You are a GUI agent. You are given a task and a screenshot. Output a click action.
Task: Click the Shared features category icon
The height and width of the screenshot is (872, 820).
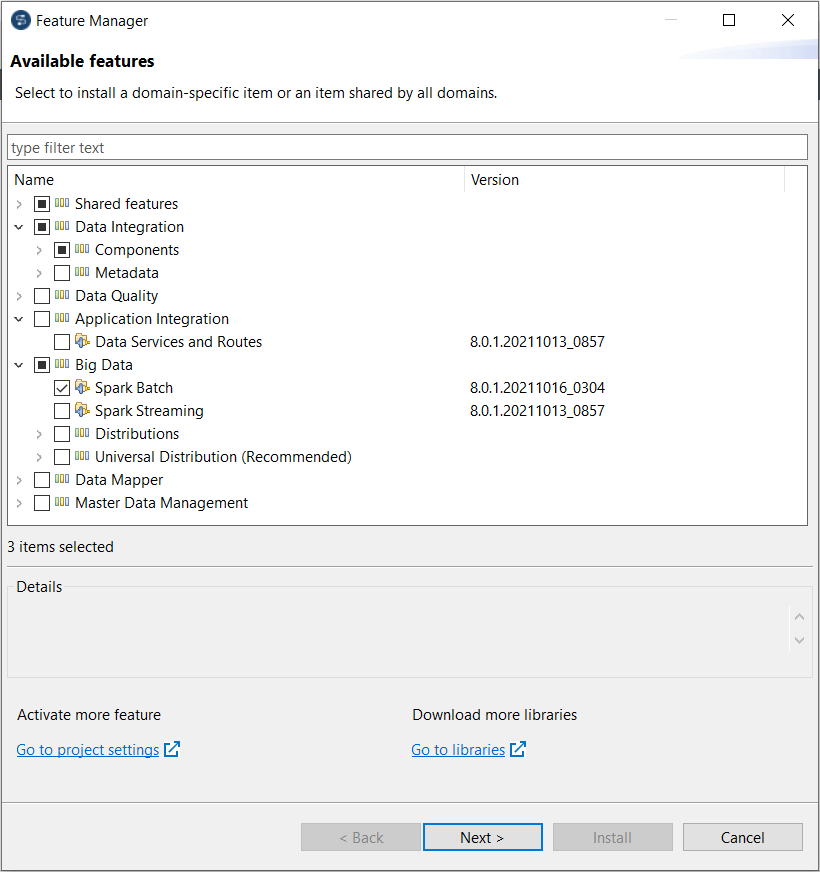click(x=63, y=204)
